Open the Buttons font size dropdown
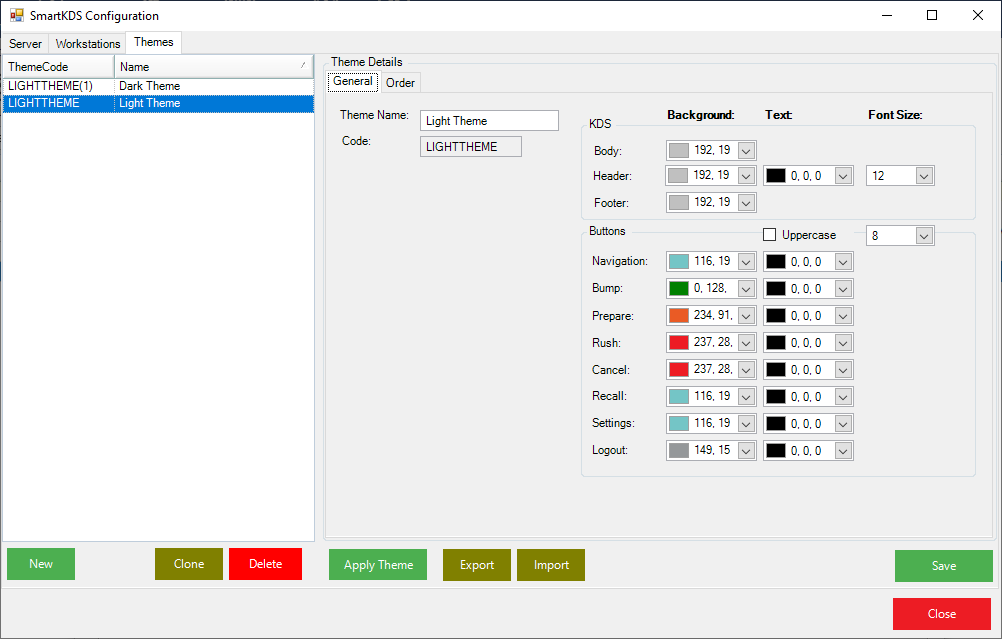 point(924,236)
